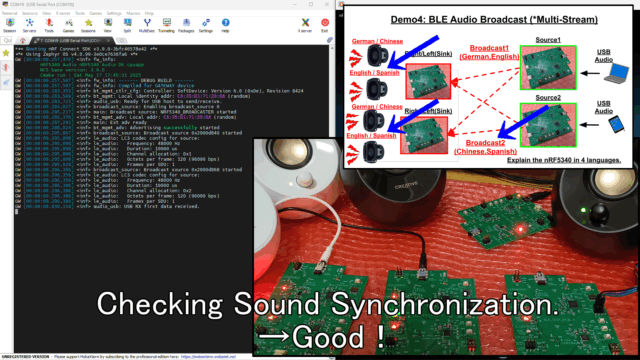640x360 pixels.
Task: Open the Split view tool
Action: click(x=127, y=25)
